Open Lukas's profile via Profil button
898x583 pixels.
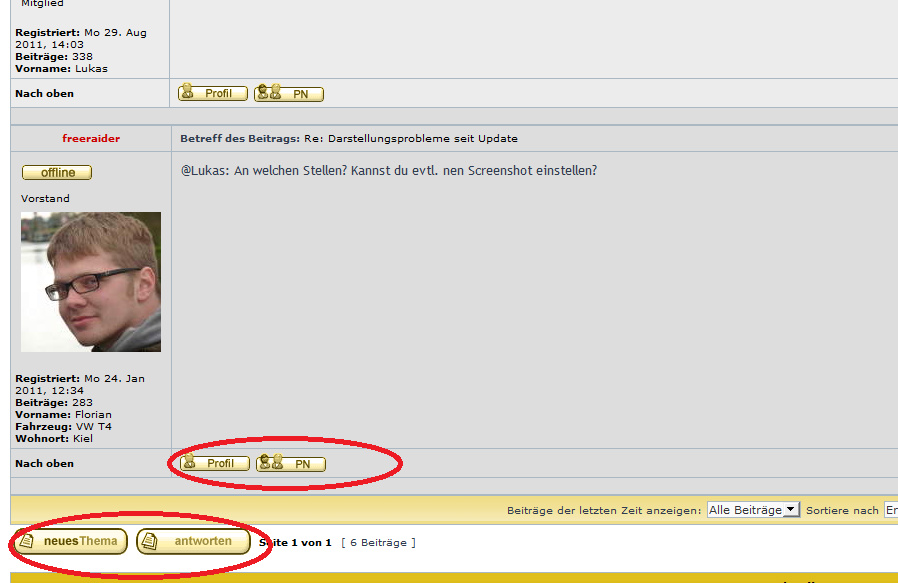(212, 93)
